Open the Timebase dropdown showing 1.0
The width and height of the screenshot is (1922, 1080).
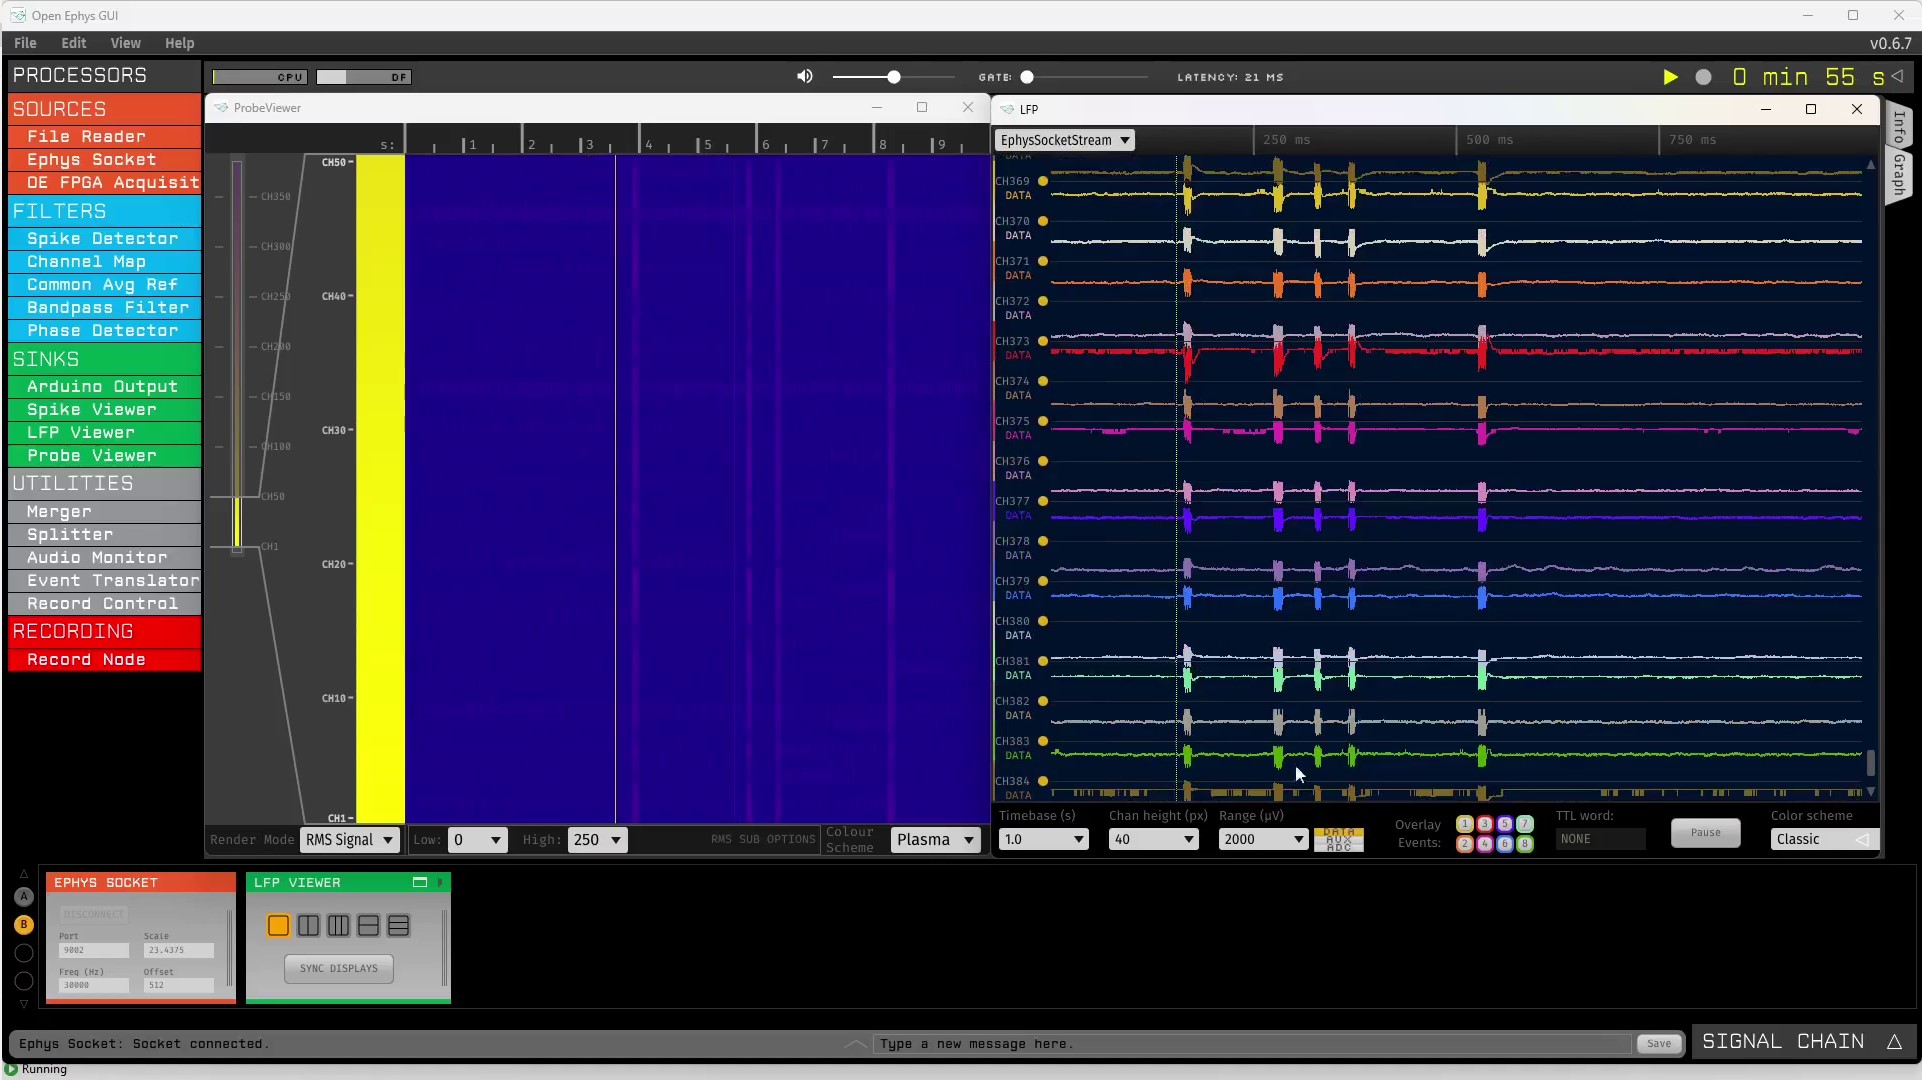click(1043, 839)
